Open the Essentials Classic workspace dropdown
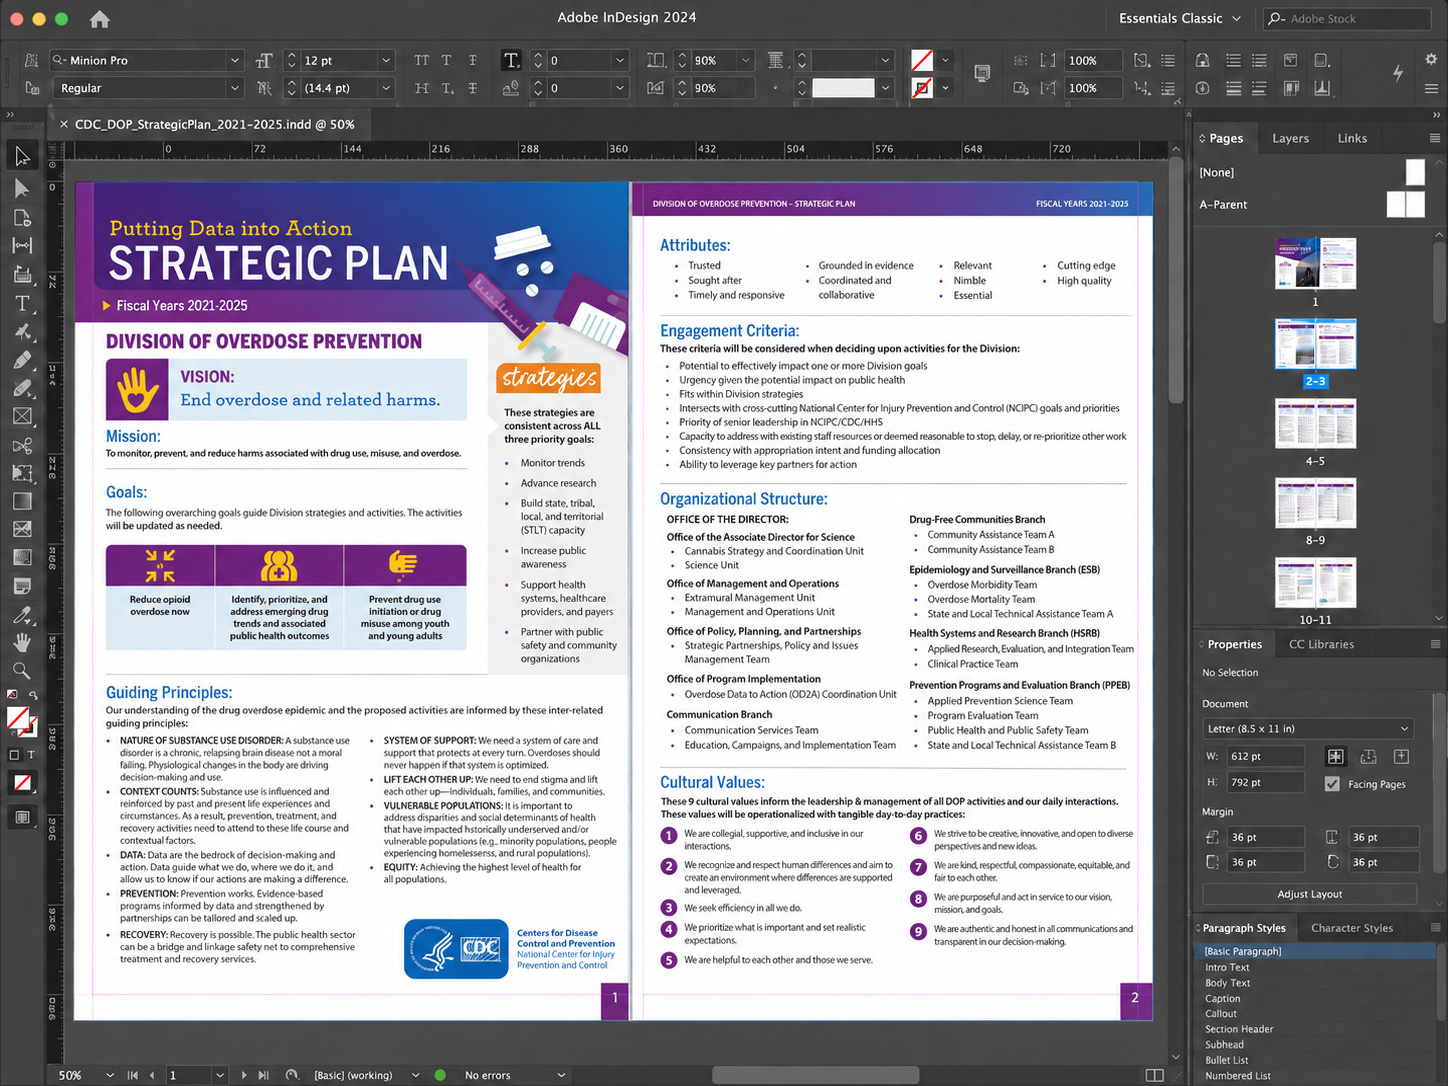 coord(1180,18)
